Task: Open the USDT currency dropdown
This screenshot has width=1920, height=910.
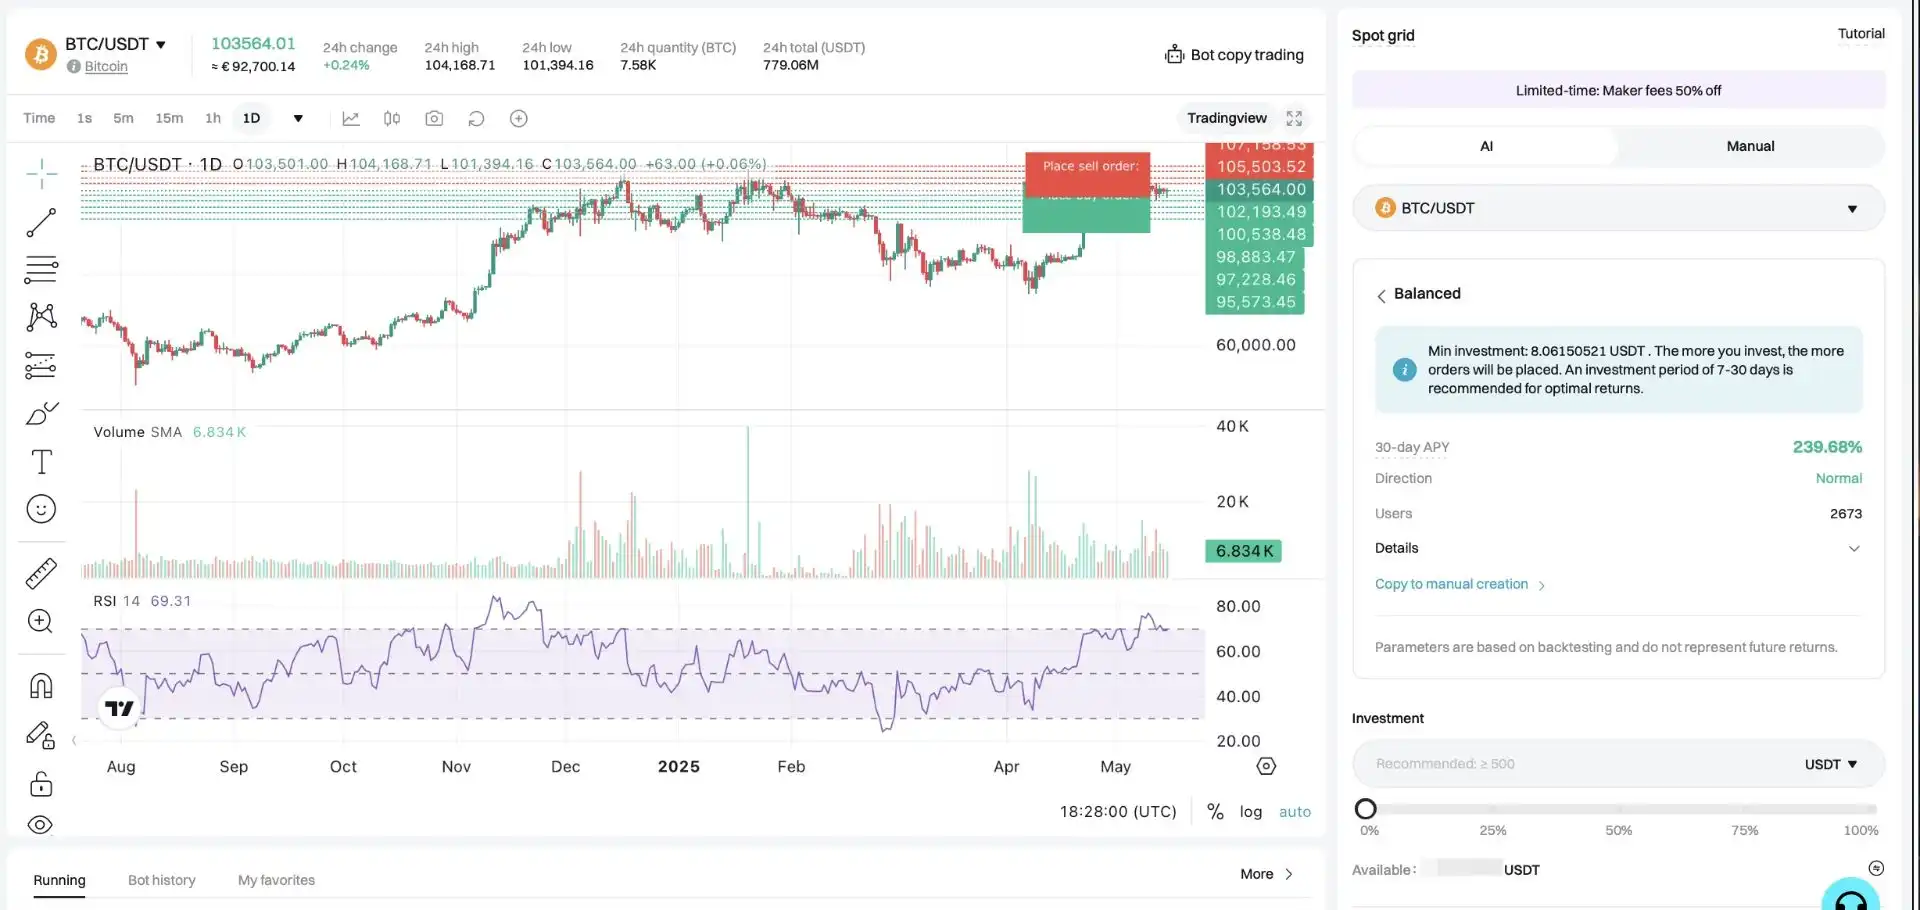Action: pyautogui.click(x=1830, y=764)
